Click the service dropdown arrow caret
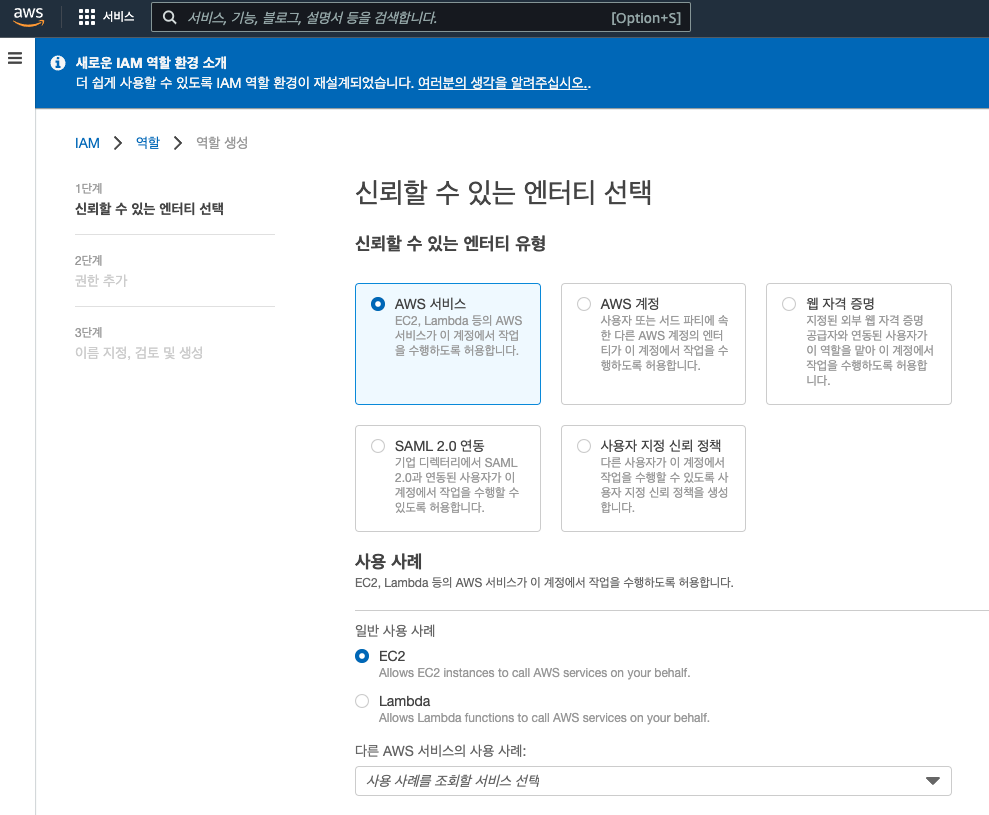 [932, 781]
